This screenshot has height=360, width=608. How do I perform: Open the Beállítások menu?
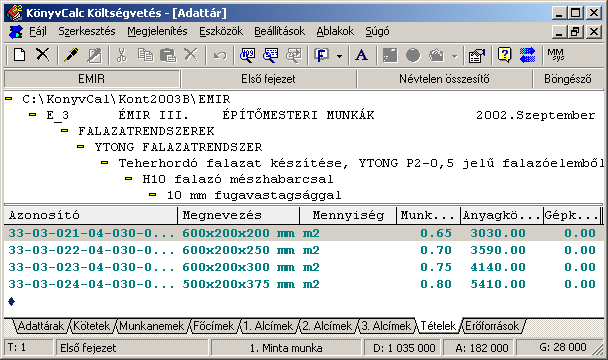tap(280, 31)
